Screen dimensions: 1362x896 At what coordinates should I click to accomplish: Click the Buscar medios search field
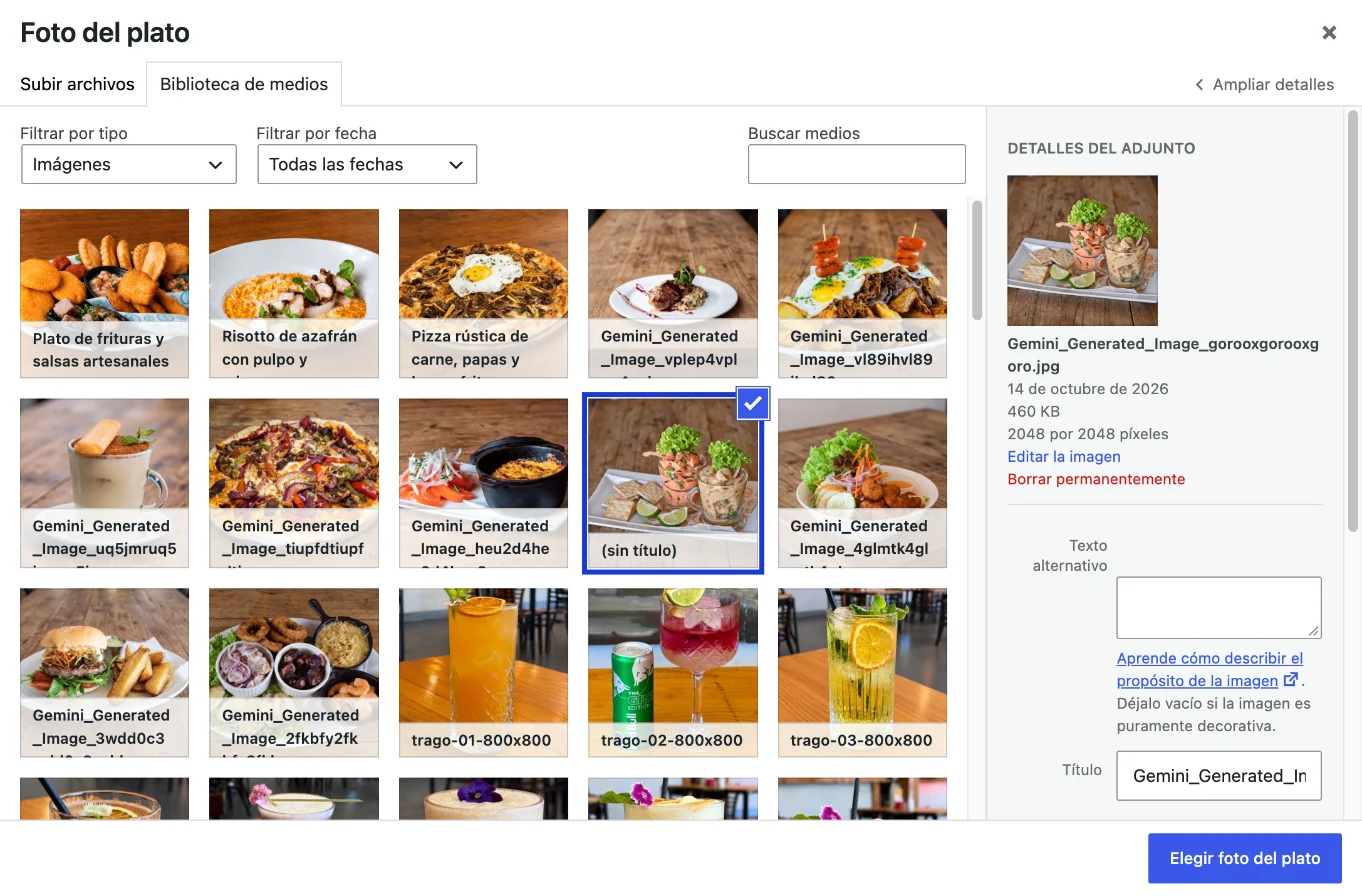click(x=857, y=164)
